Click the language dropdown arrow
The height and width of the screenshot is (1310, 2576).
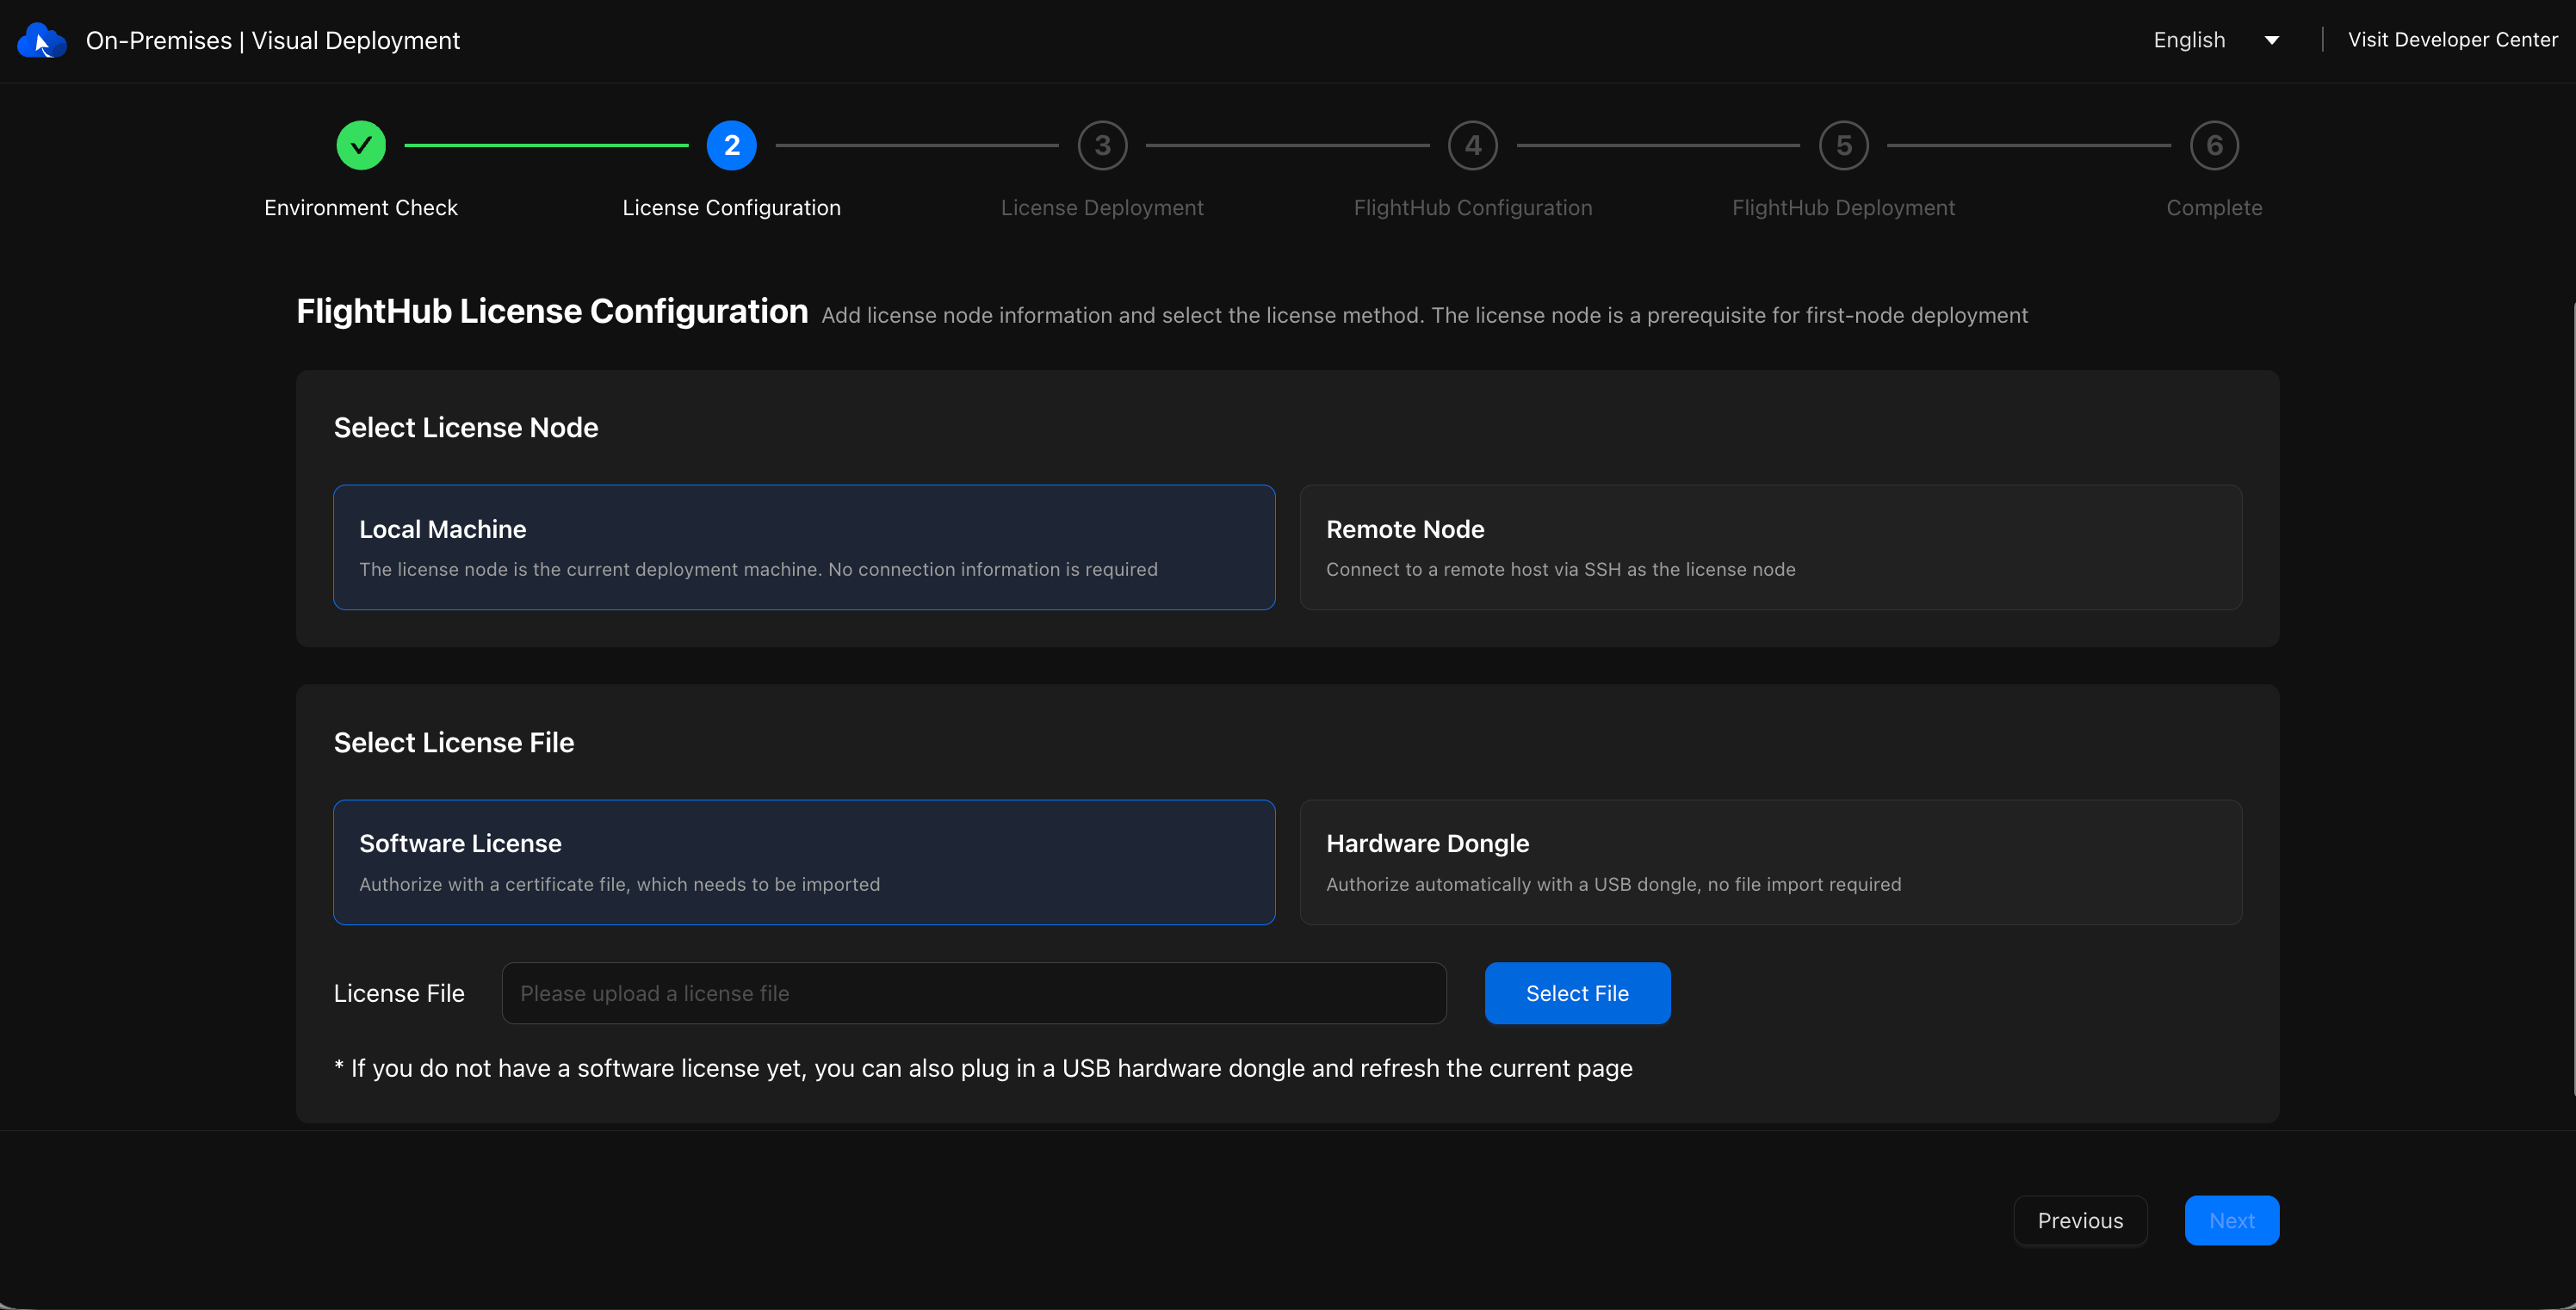[x=2271, y=41]
